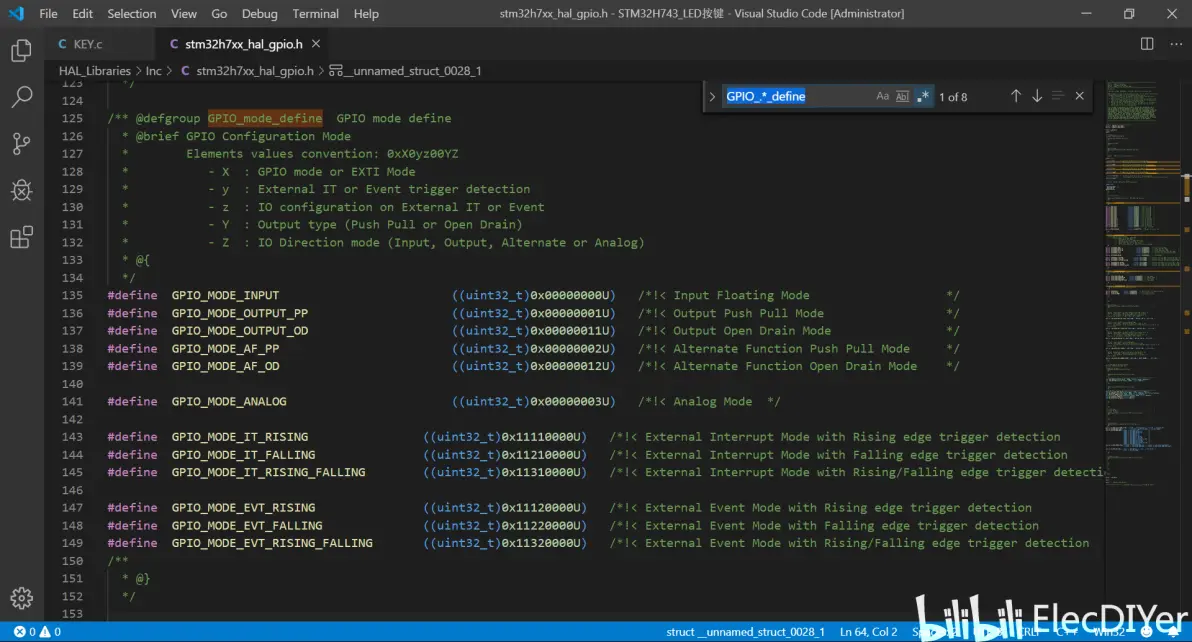Screen dimensions: 1192x642
Task: Toggle Use Regular Expression in find widget
Action: (x=923, y=96)
